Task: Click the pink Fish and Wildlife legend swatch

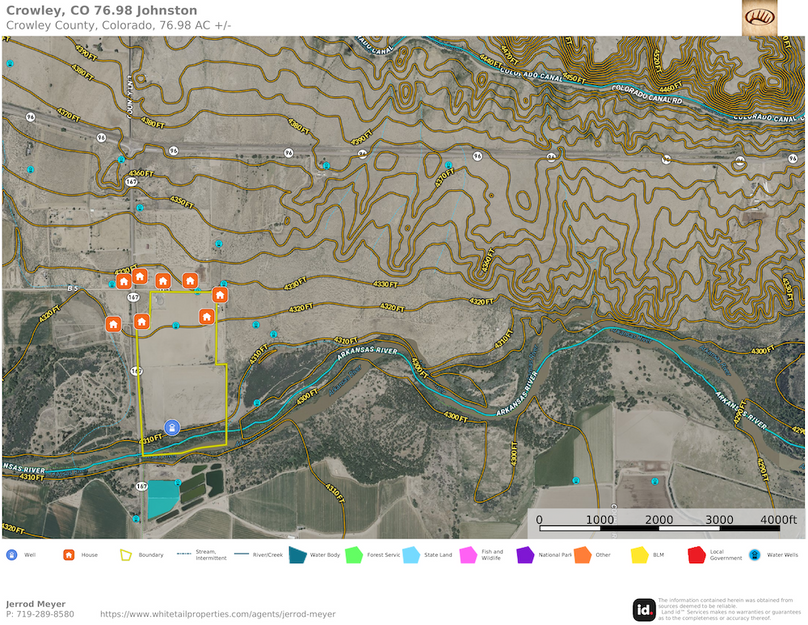Action: (x=467, y=554)
